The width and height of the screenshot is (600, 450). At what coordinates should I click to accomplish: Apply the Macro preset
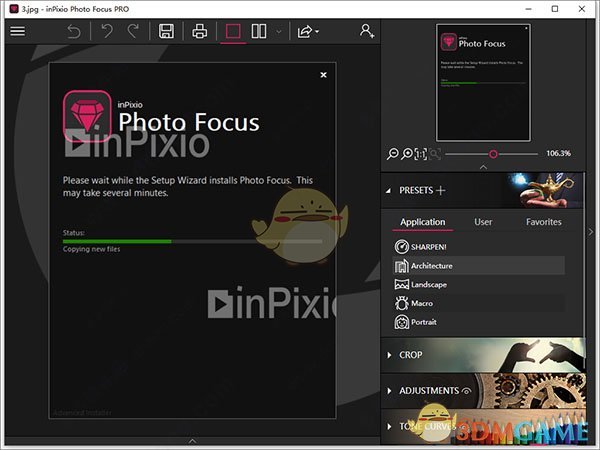[479, 303]
